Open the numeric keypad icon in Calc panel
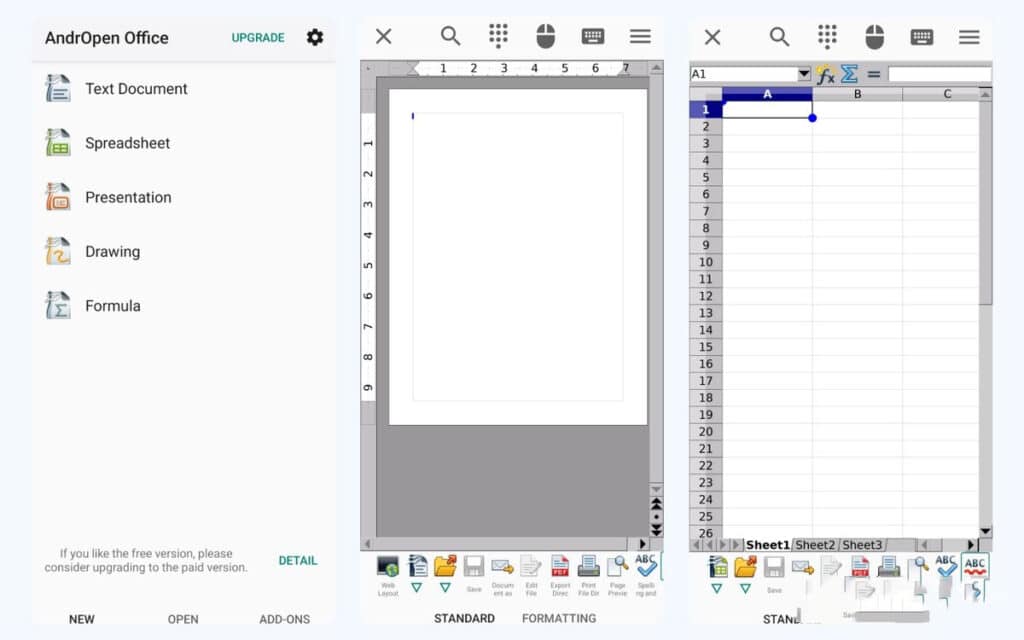 [x=827, y=36]
